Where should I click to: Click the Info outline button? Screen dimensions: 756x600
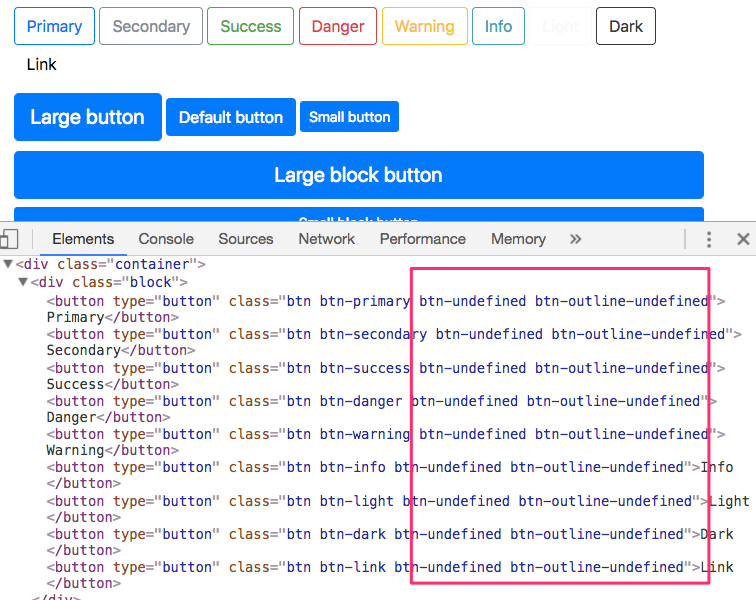(498, 26)
